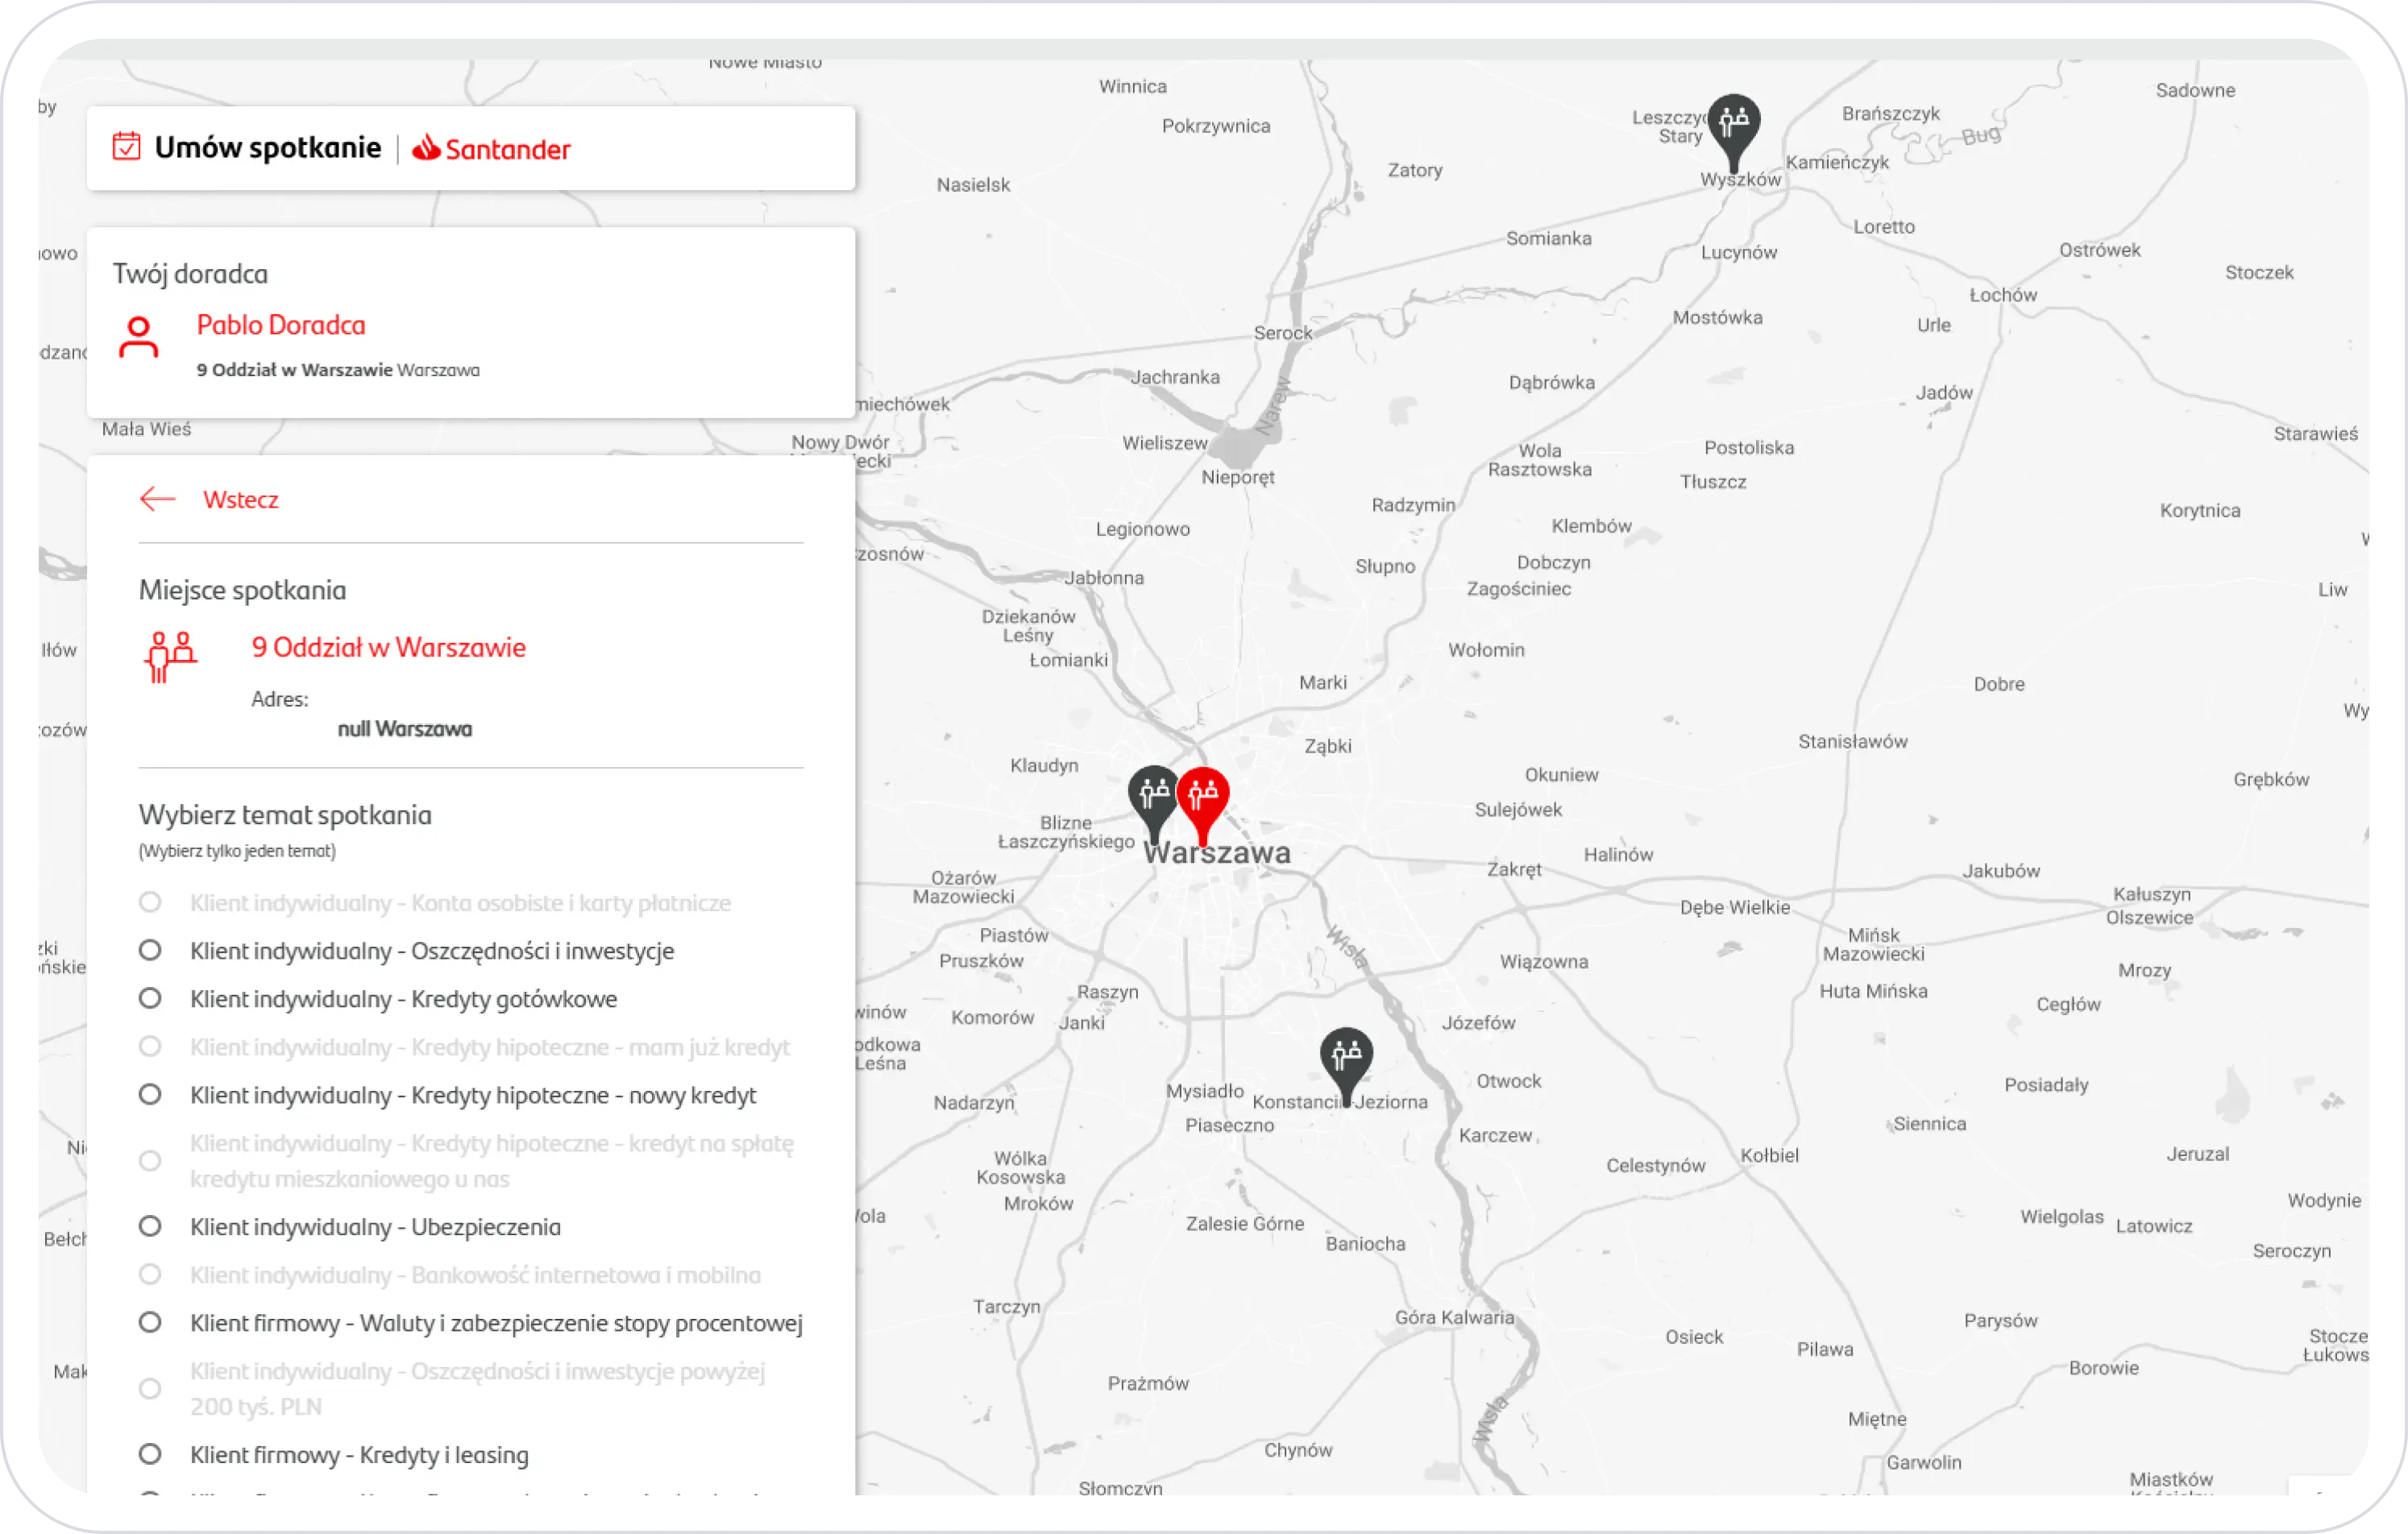This screenshot has width=2408, height=1534.
Task: Click the calendar icon by Umów spotkanie
Action: point(126,146)
